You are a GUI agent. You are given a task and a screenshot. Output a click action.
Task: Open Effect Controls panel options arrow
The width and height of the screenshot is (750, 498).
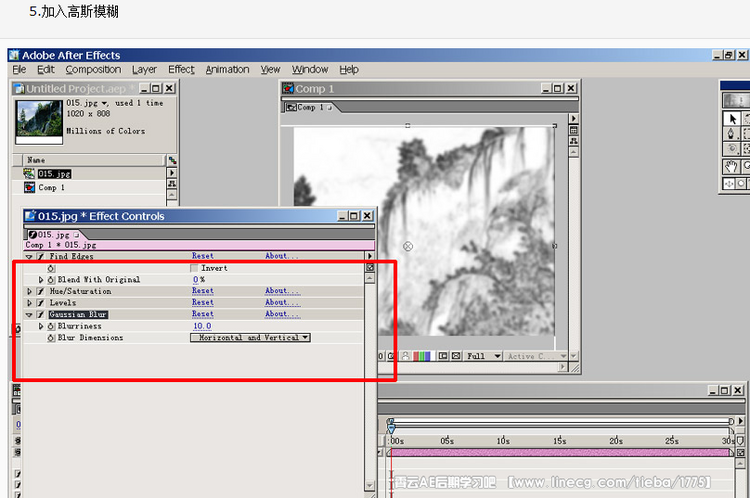[370, 256]
